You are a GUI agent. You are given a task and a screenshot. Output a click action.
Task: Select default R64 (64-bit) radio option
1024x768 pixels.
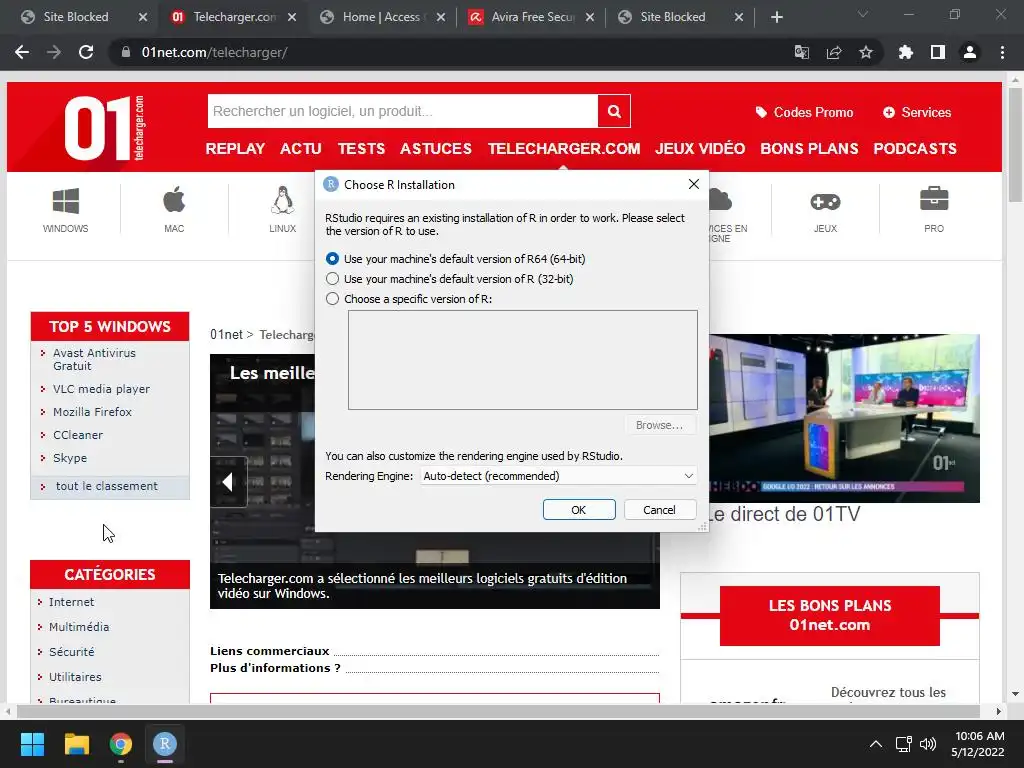coord(332,259)
